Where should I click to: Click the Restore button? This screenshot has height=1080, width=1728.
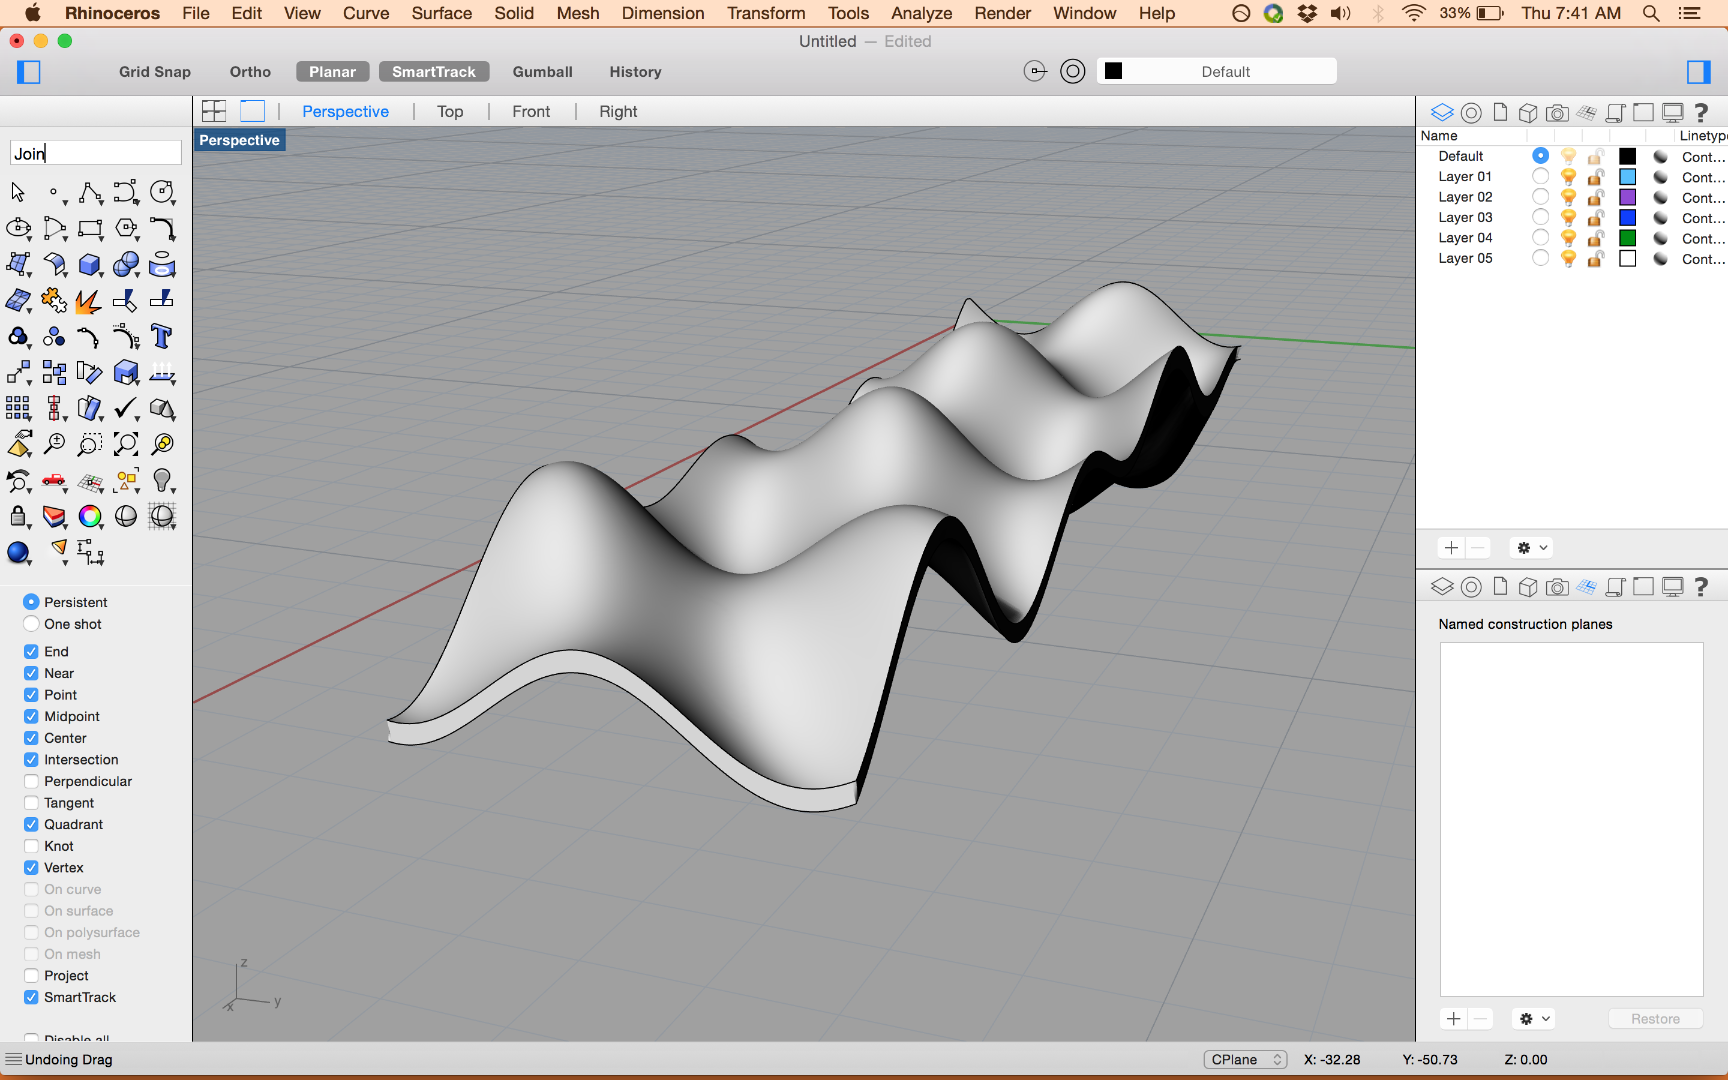[1655, 1018]
